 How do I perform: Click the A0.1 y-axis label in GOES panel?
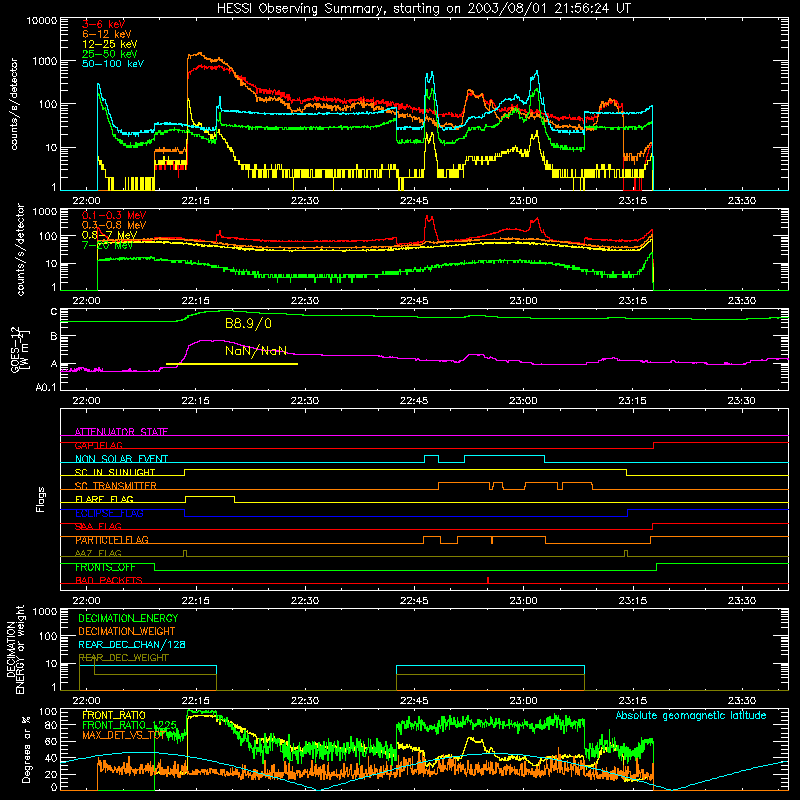[46, 387]
